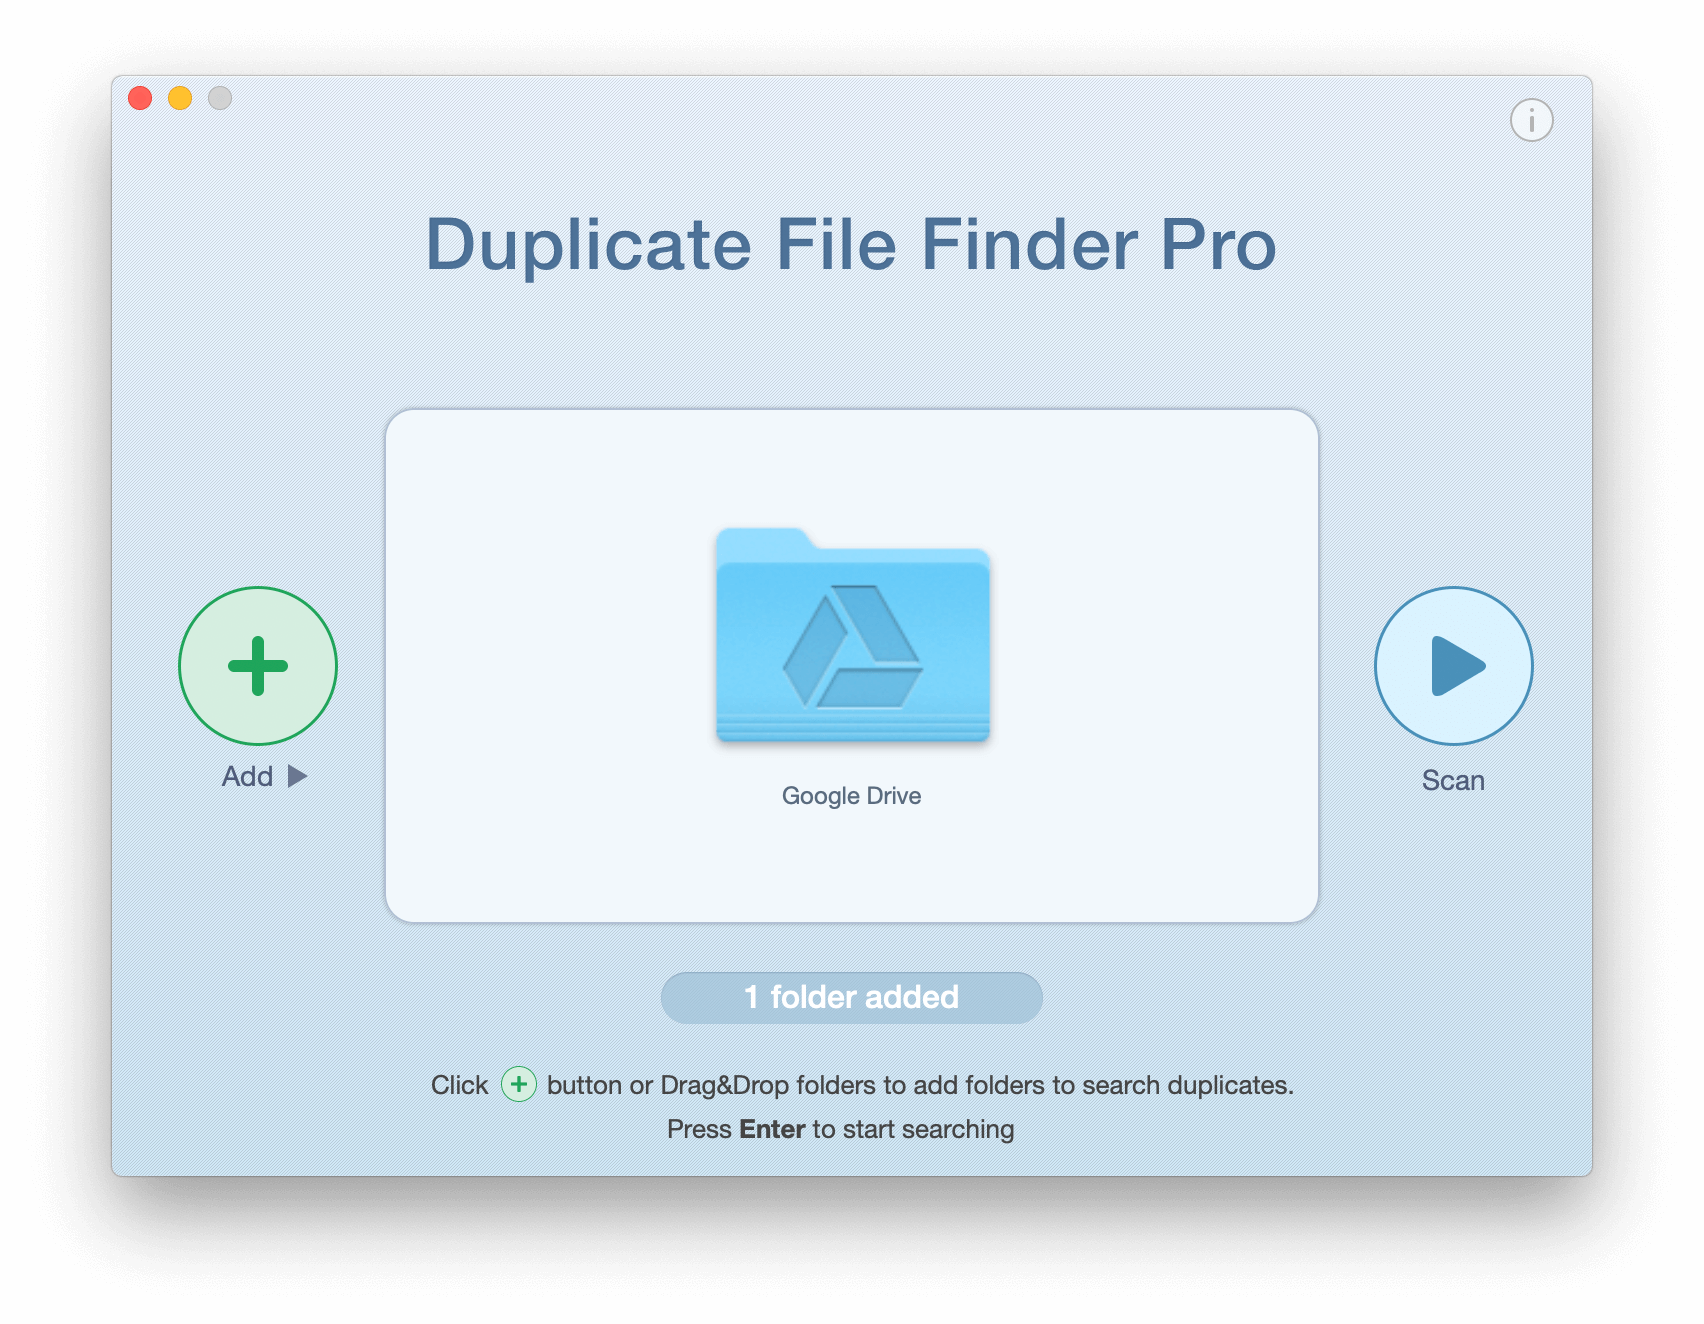Expand the Add menu arrow beside Add label
This screenshot has width=1704, height=1324.
coord(297,776)
